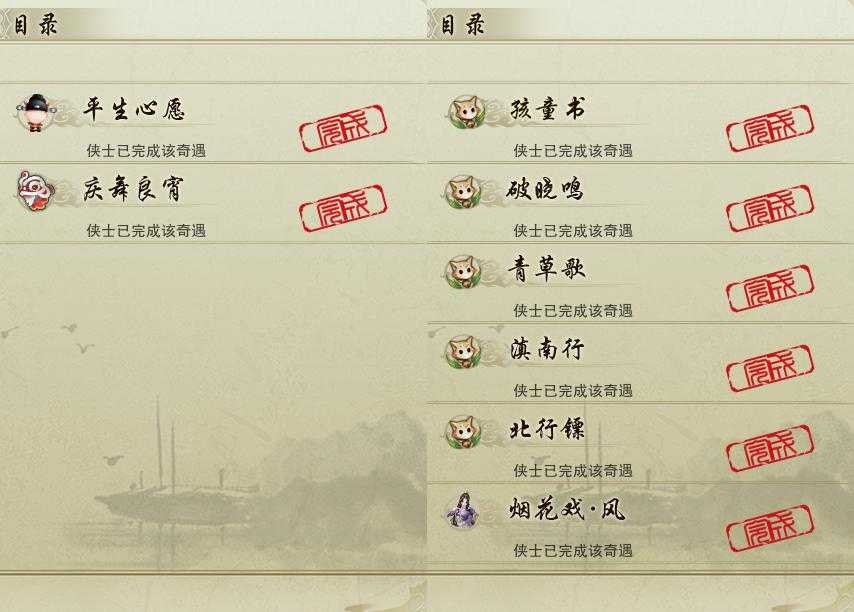
Task: Select the 北行镖 entry title
Action: click(547, 429)
